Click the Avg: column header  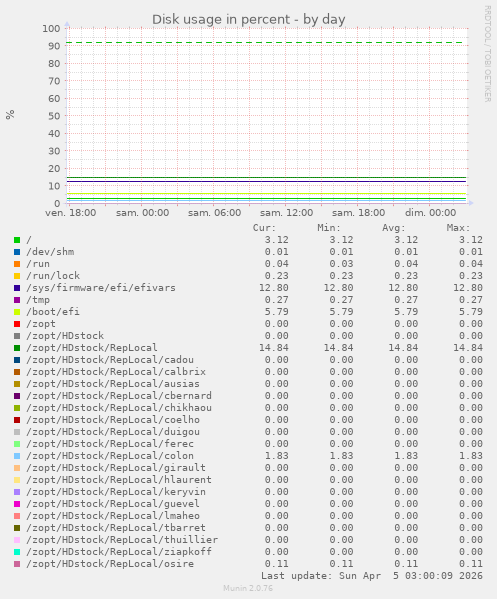(x=394, y=228)
